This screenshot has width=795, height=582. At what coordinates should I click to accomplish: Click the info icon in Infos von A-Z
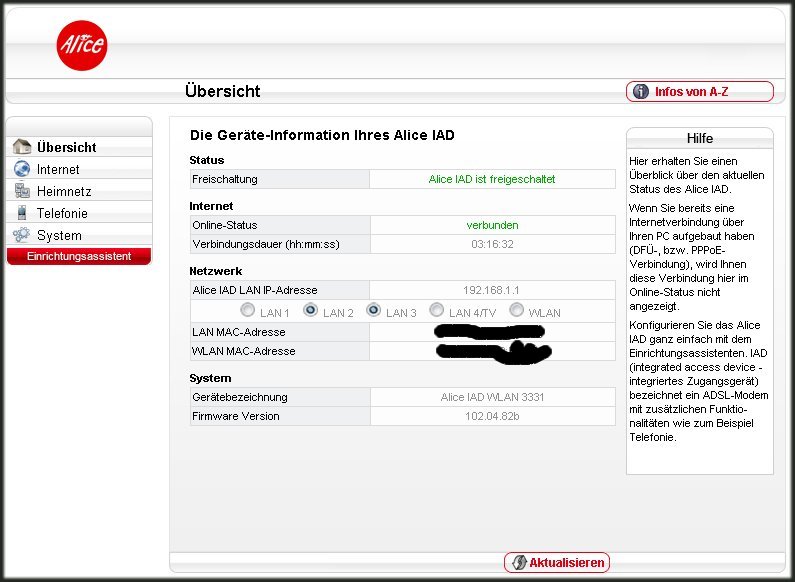point(641,92)
